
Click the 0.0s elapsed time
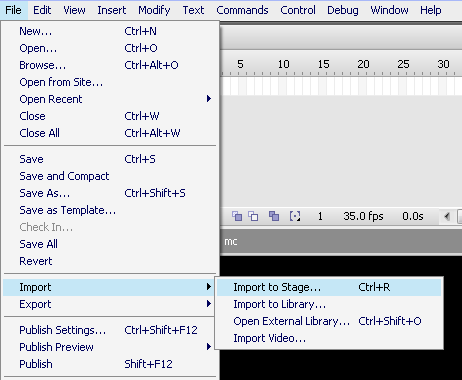tap(413, 216)
